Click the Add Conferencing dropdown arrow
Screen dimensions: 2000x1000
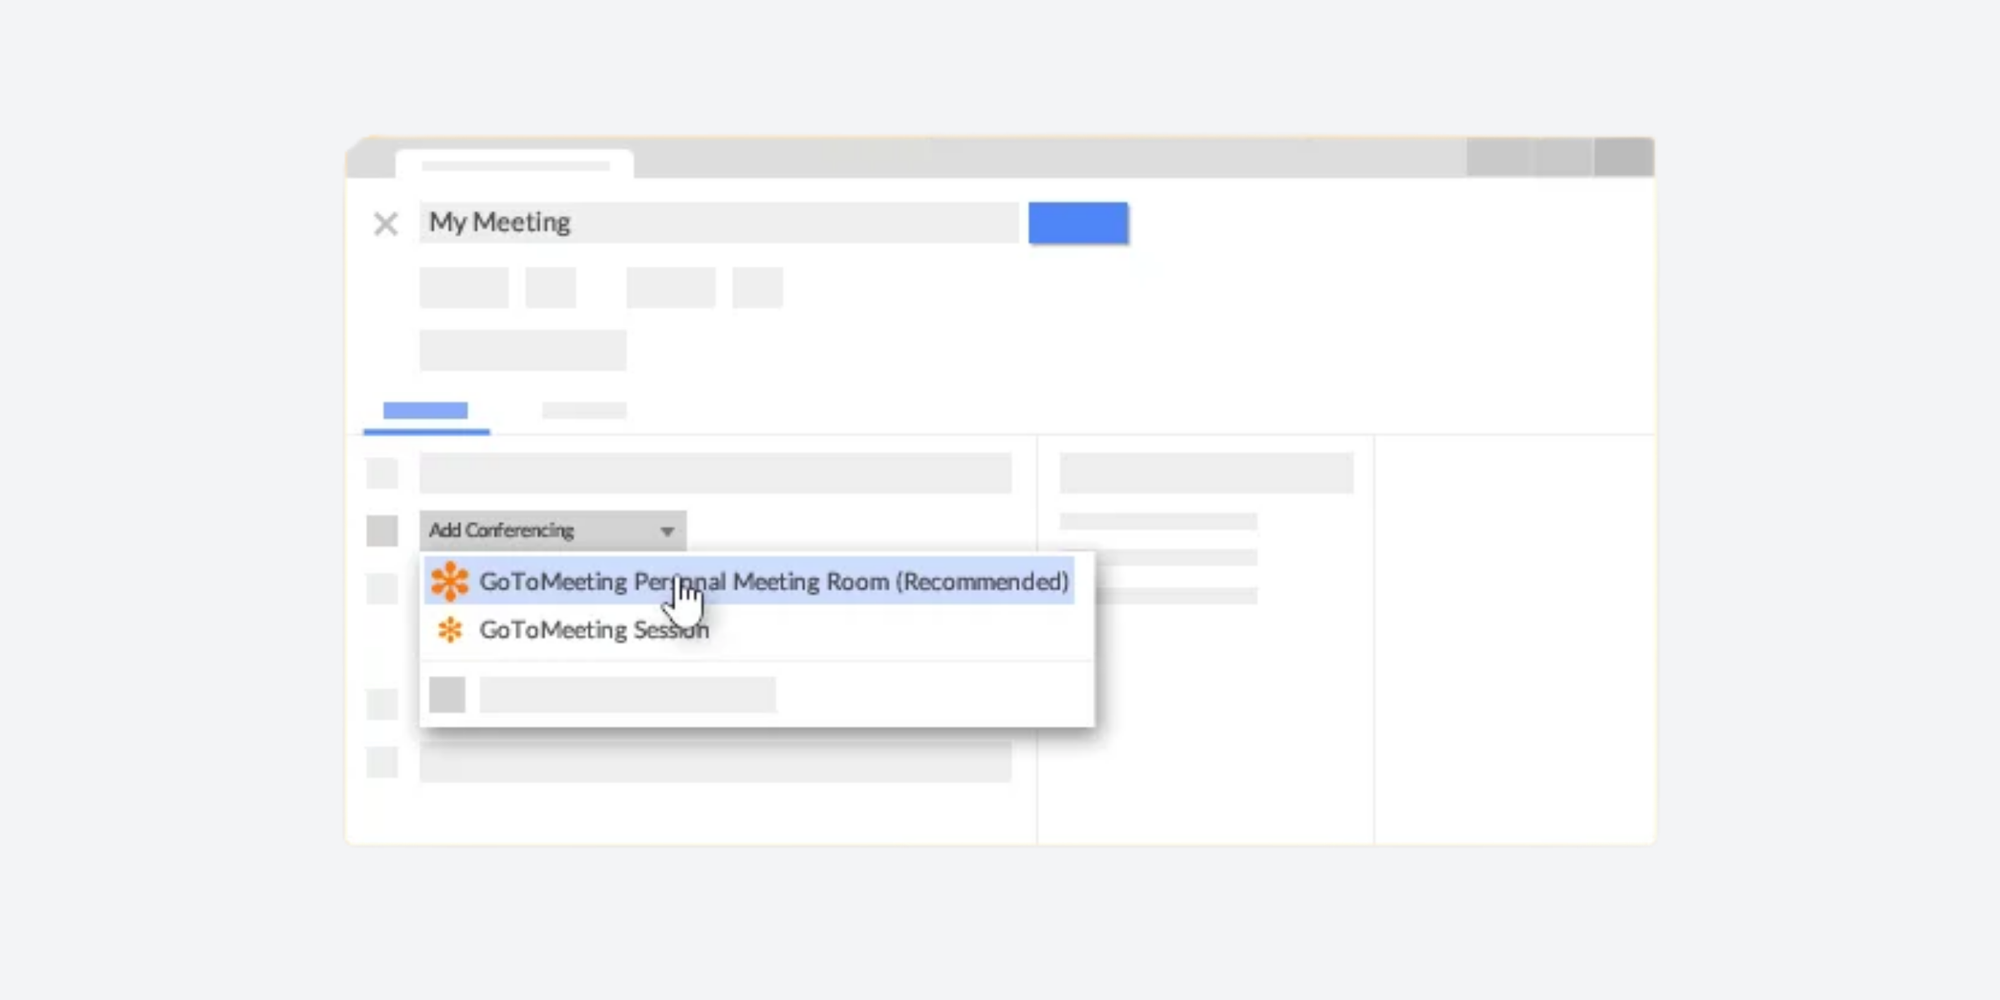(667, 531)
